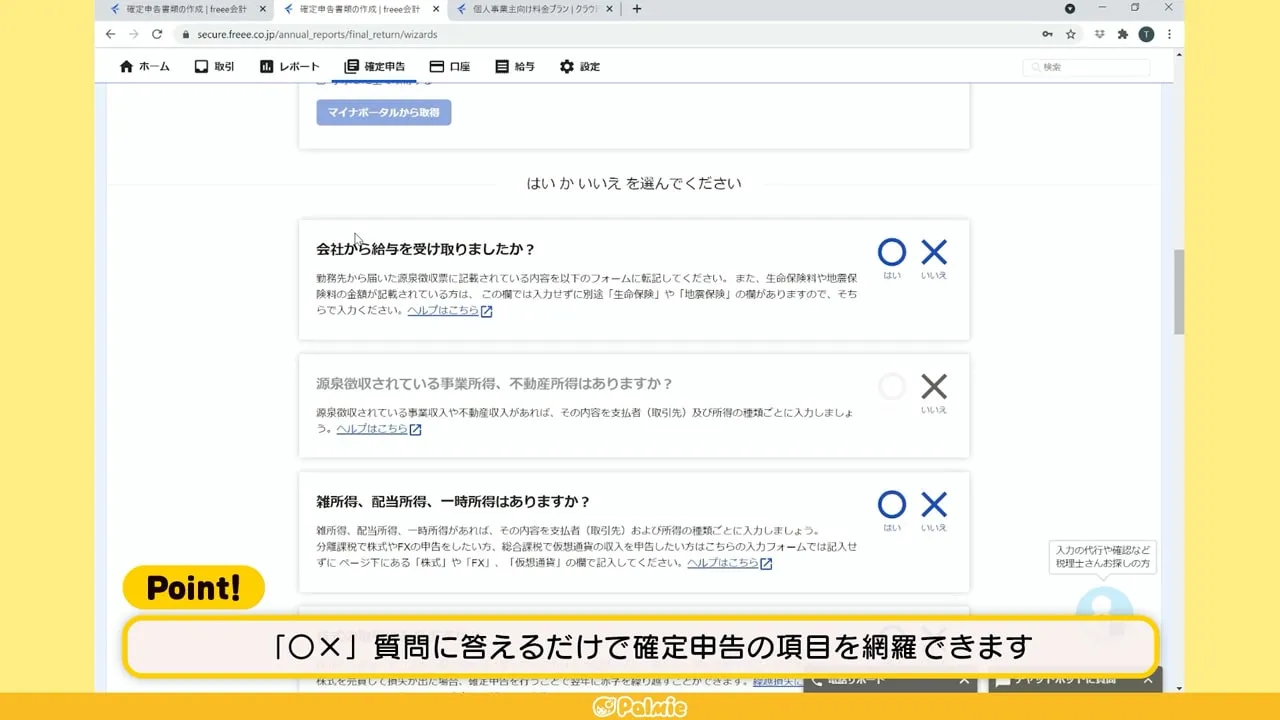Viewport: 1280px width, 720px height.
Task: Click the マイナポータルから取得 button
Action: (383, 112)
